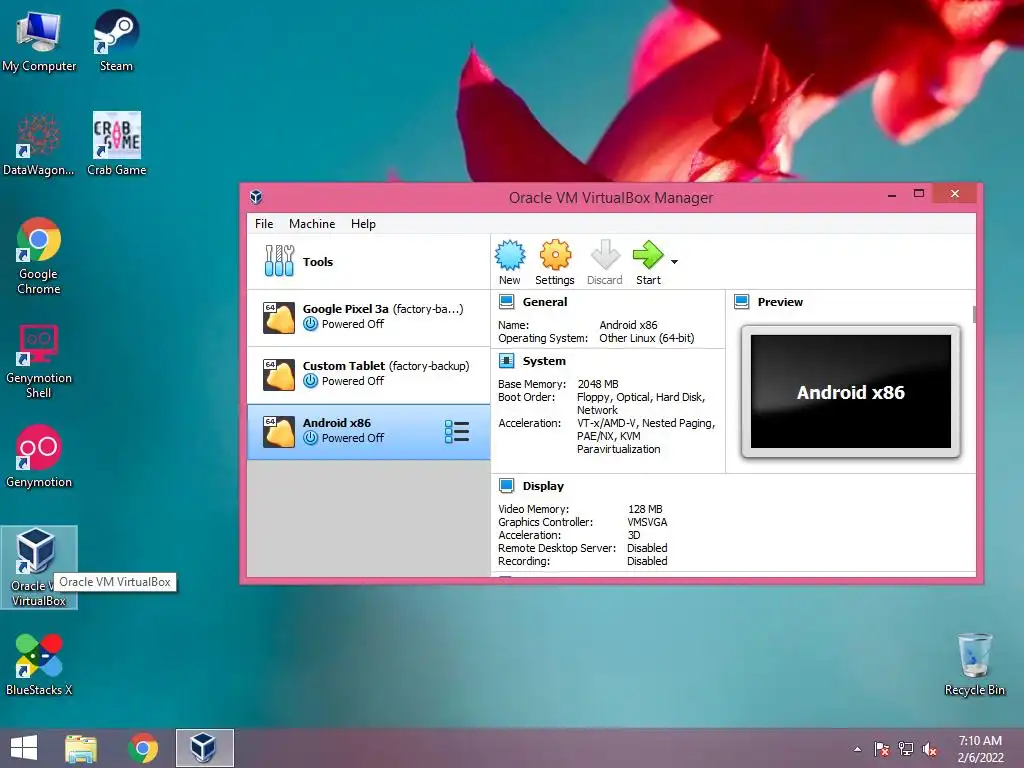Click the taskbar clock showing 7:10 AM
1024x768 pixels.
point(980,749)
